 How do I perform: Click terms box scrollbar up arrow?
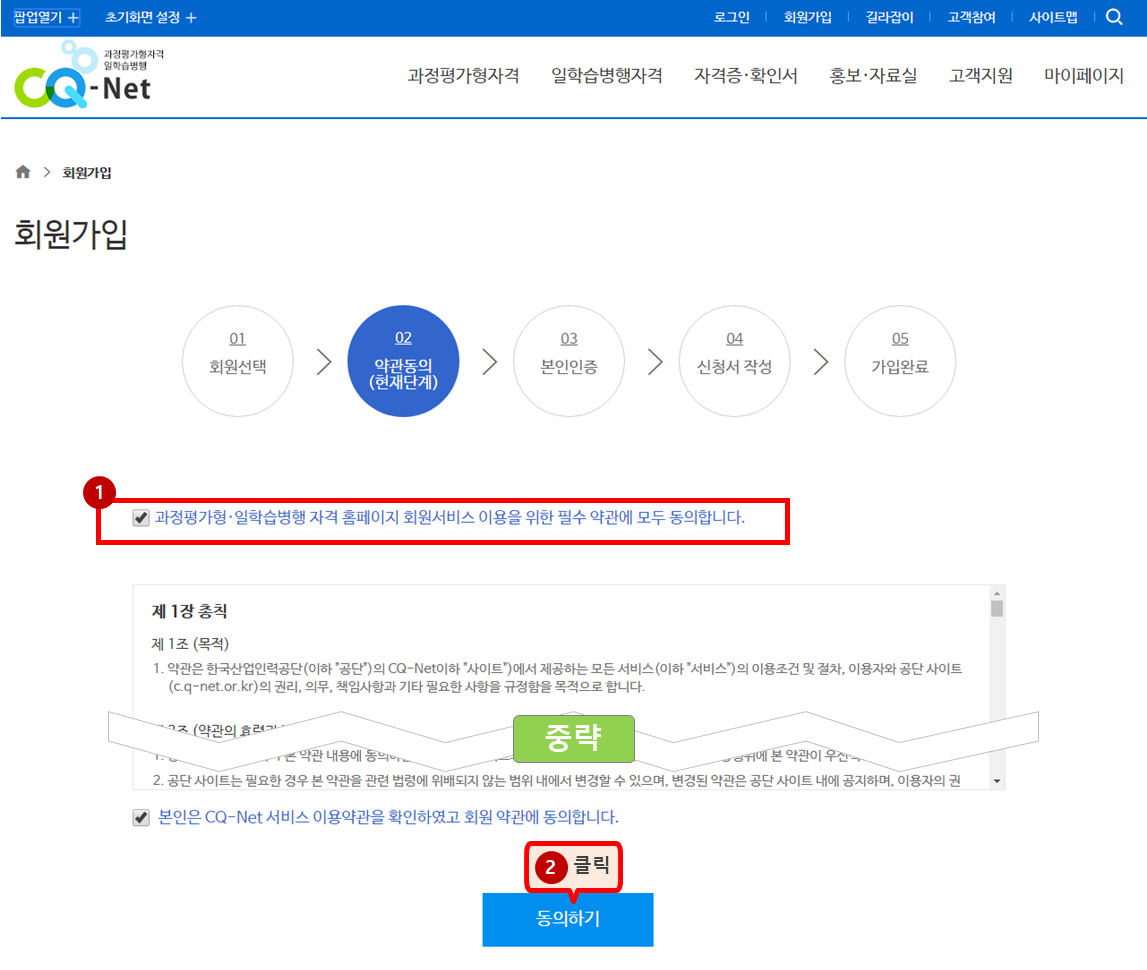(996, 593)
